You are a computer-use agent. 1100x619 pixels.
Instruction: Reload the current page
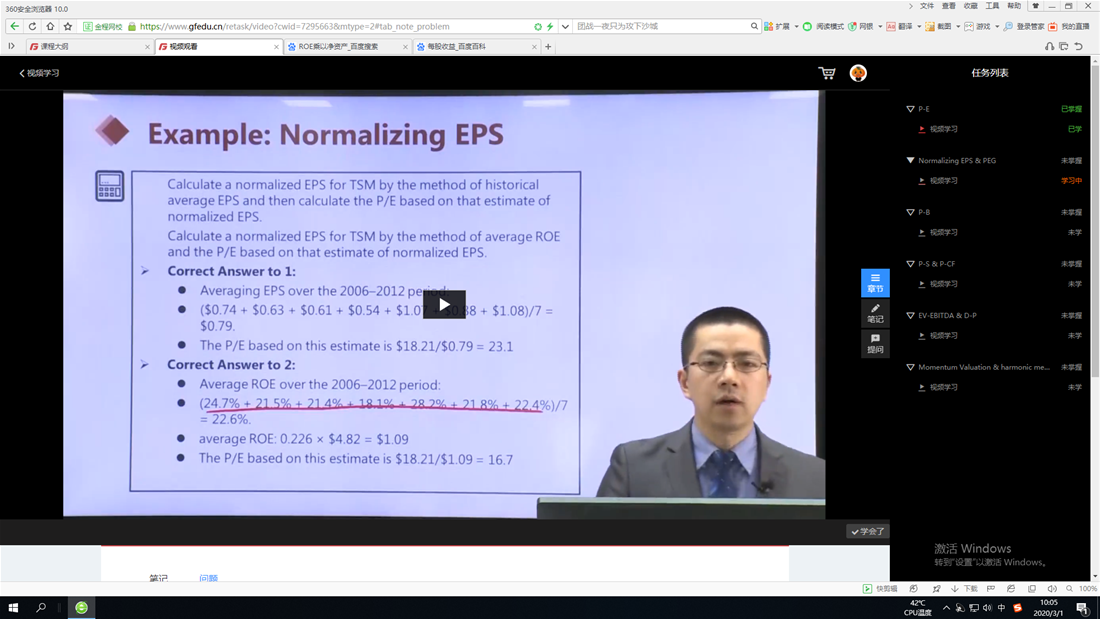click(32, 27)
